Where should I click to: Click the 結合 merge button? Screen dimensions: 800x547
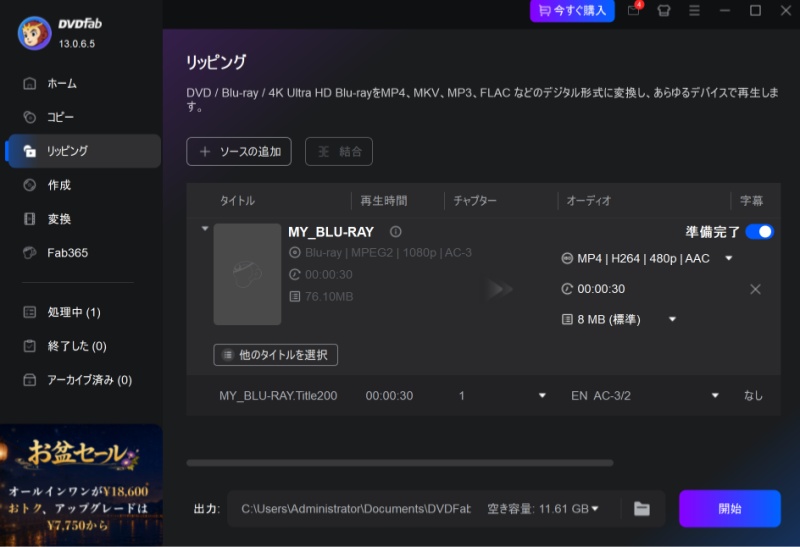[x=339, y=152]
